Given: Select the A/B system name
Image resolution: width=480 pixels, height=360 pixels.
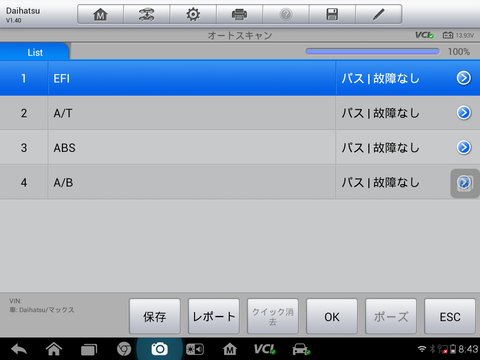Looking at the screenshot, I should [63, 183].
